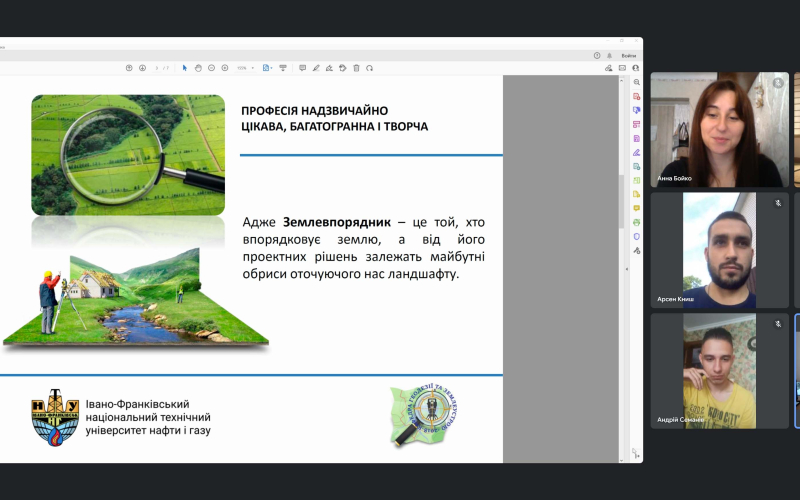
Task: Select Андрій Семанів's video tile
Action: (x=720, y=371)
